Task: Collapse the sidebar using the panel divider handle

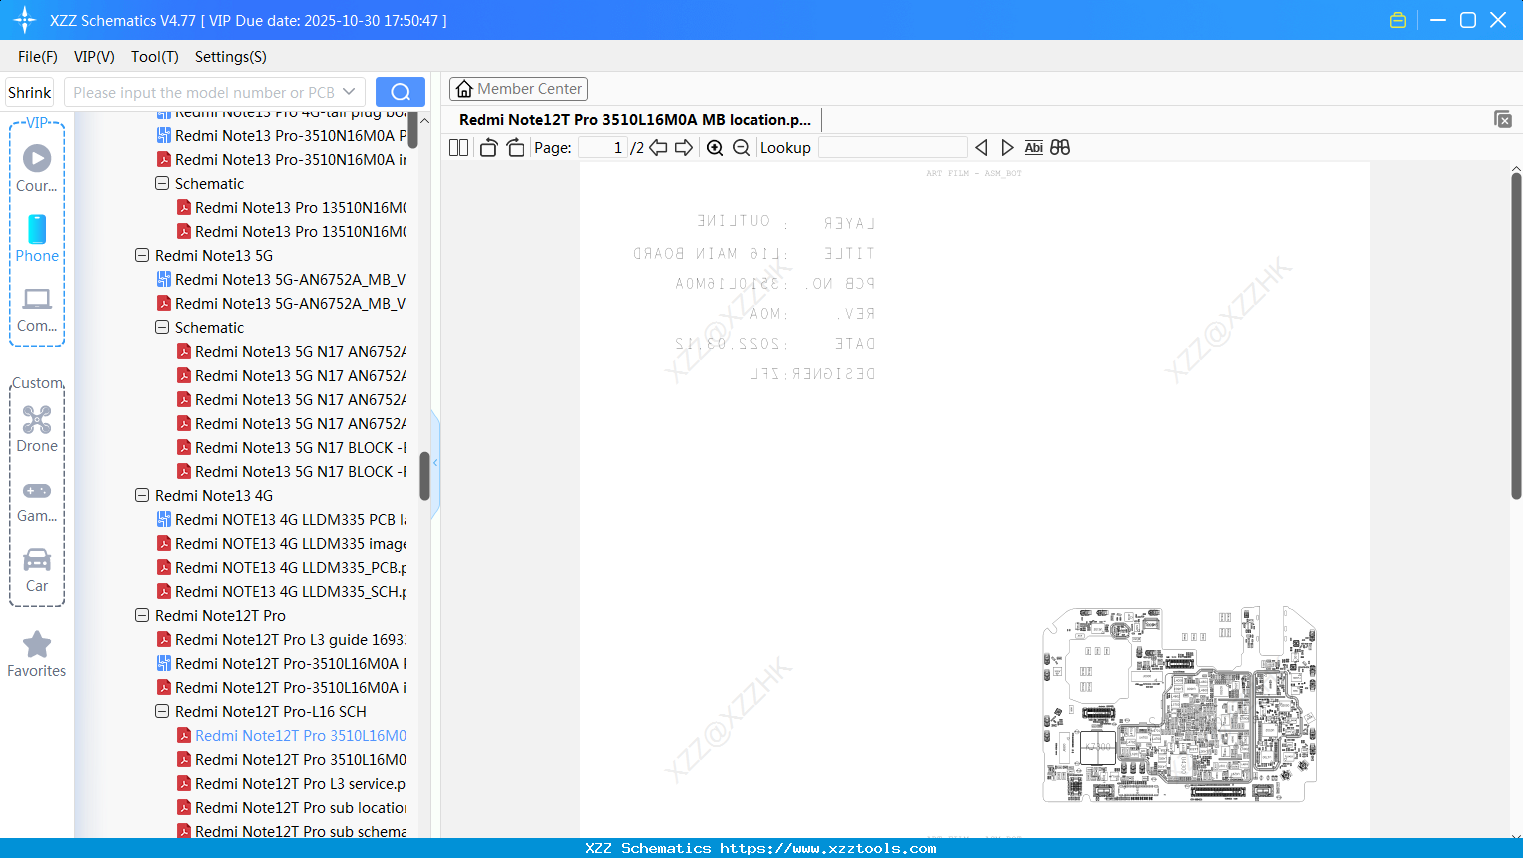Action: [x=435, y=463]
